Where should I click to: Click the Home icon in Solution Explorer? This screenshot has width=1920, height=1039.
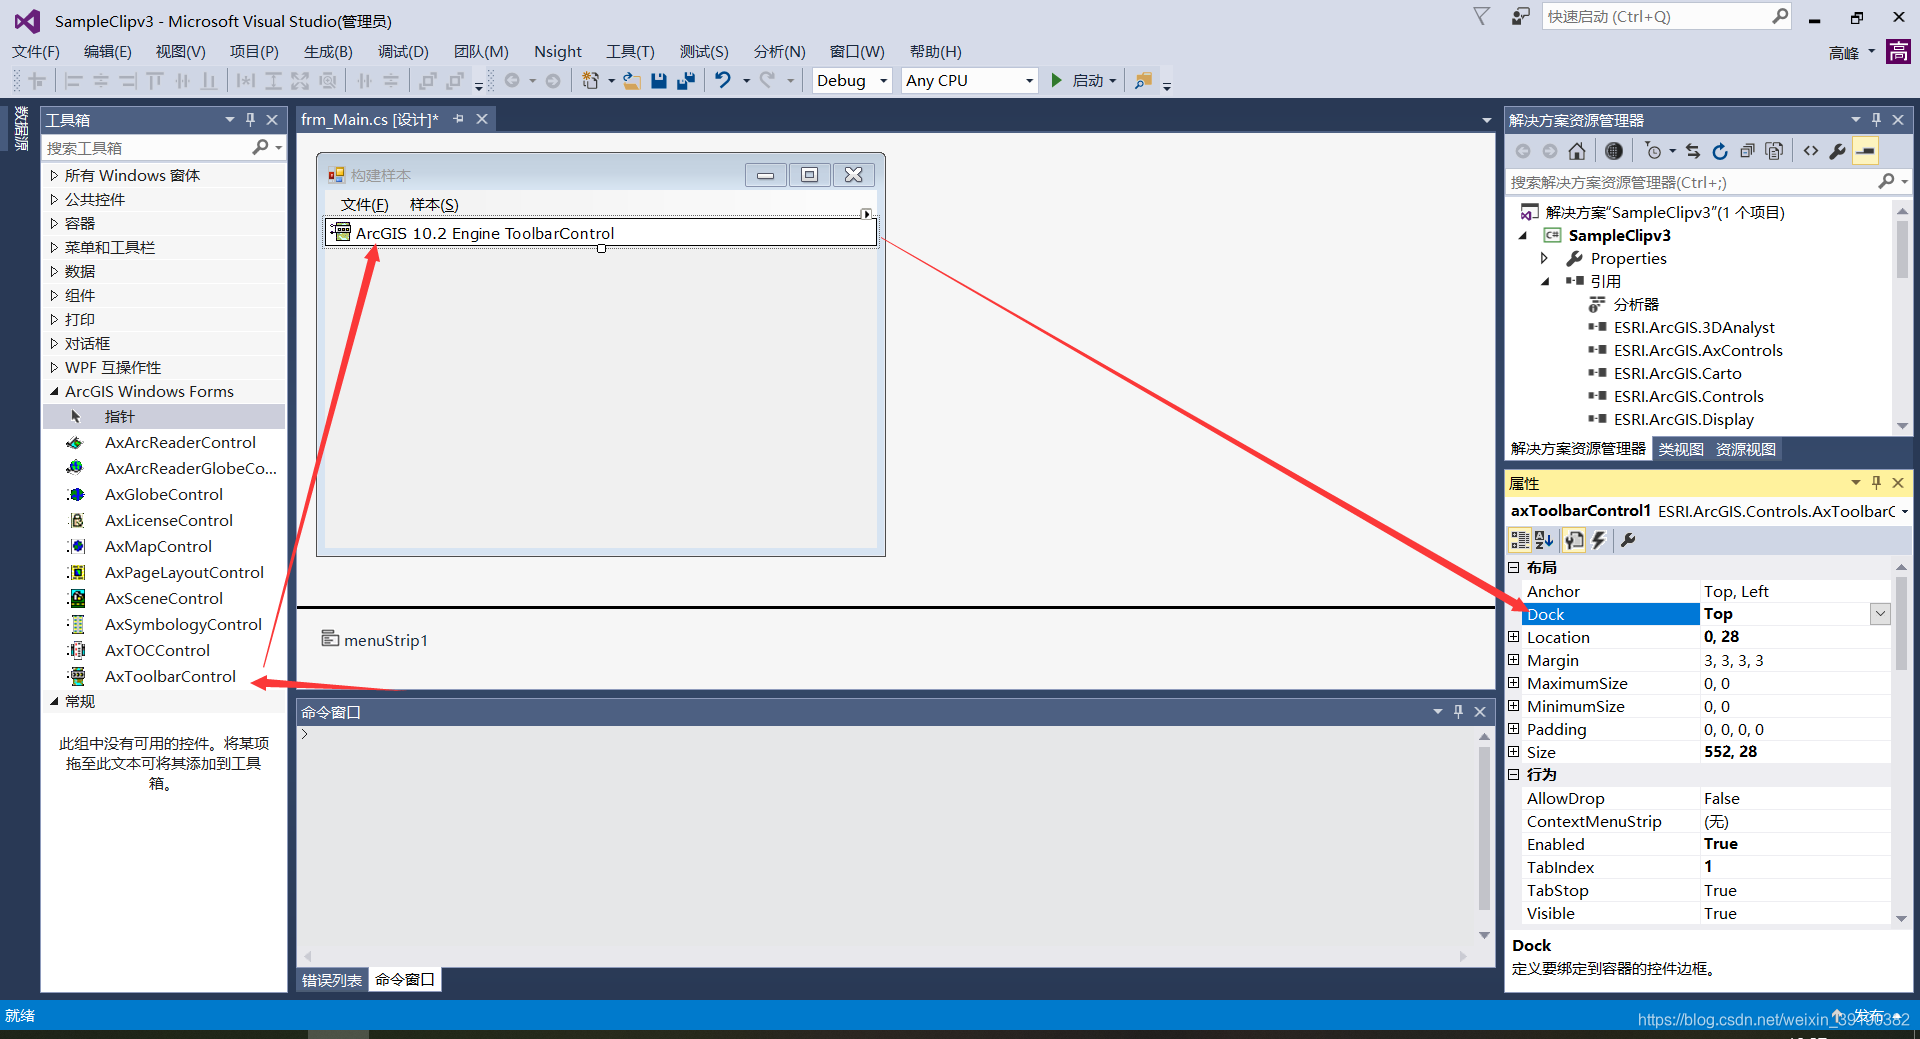1577,151
